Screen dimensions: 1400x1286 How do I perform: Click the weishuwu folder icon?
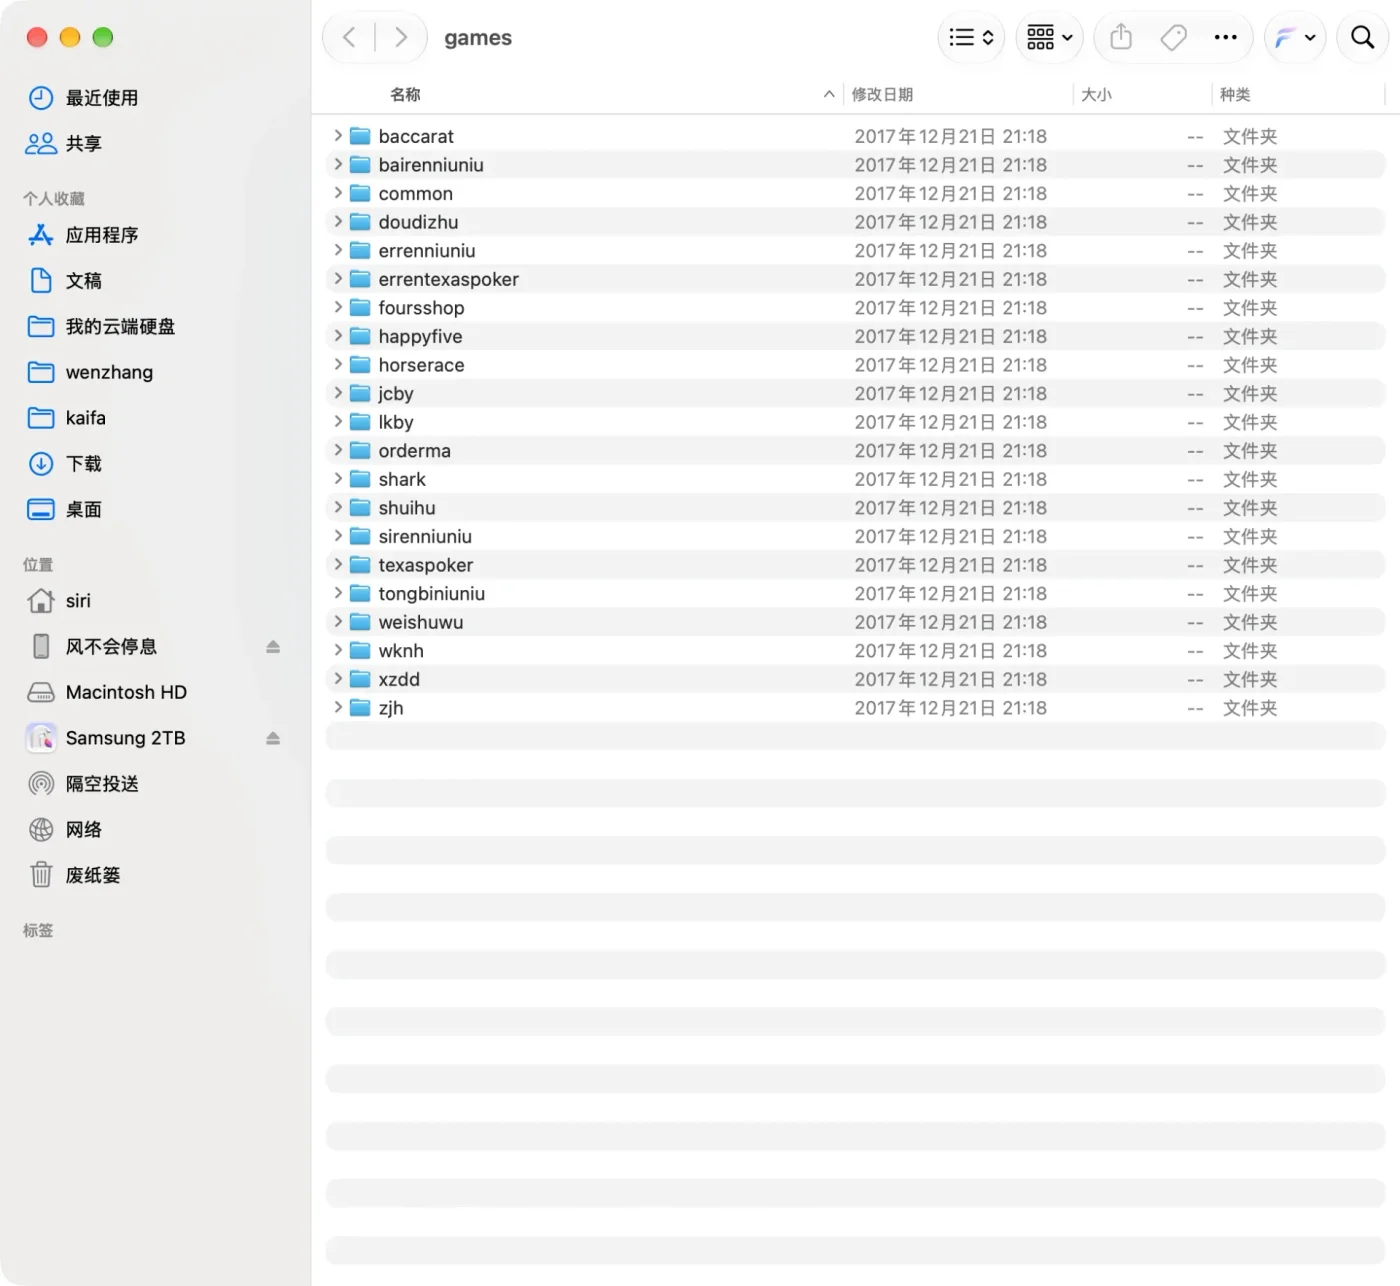(x=360, y=622)
